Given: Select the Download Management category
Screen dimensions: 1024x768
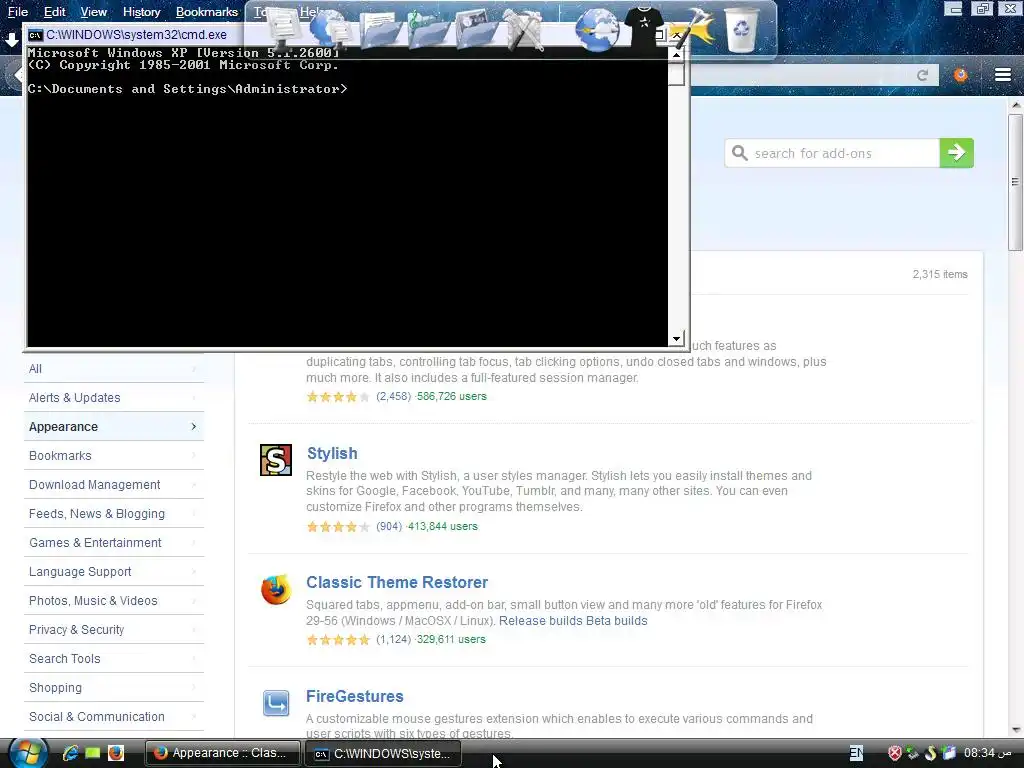Looking at the screenshot, I should tap(114, 485).
